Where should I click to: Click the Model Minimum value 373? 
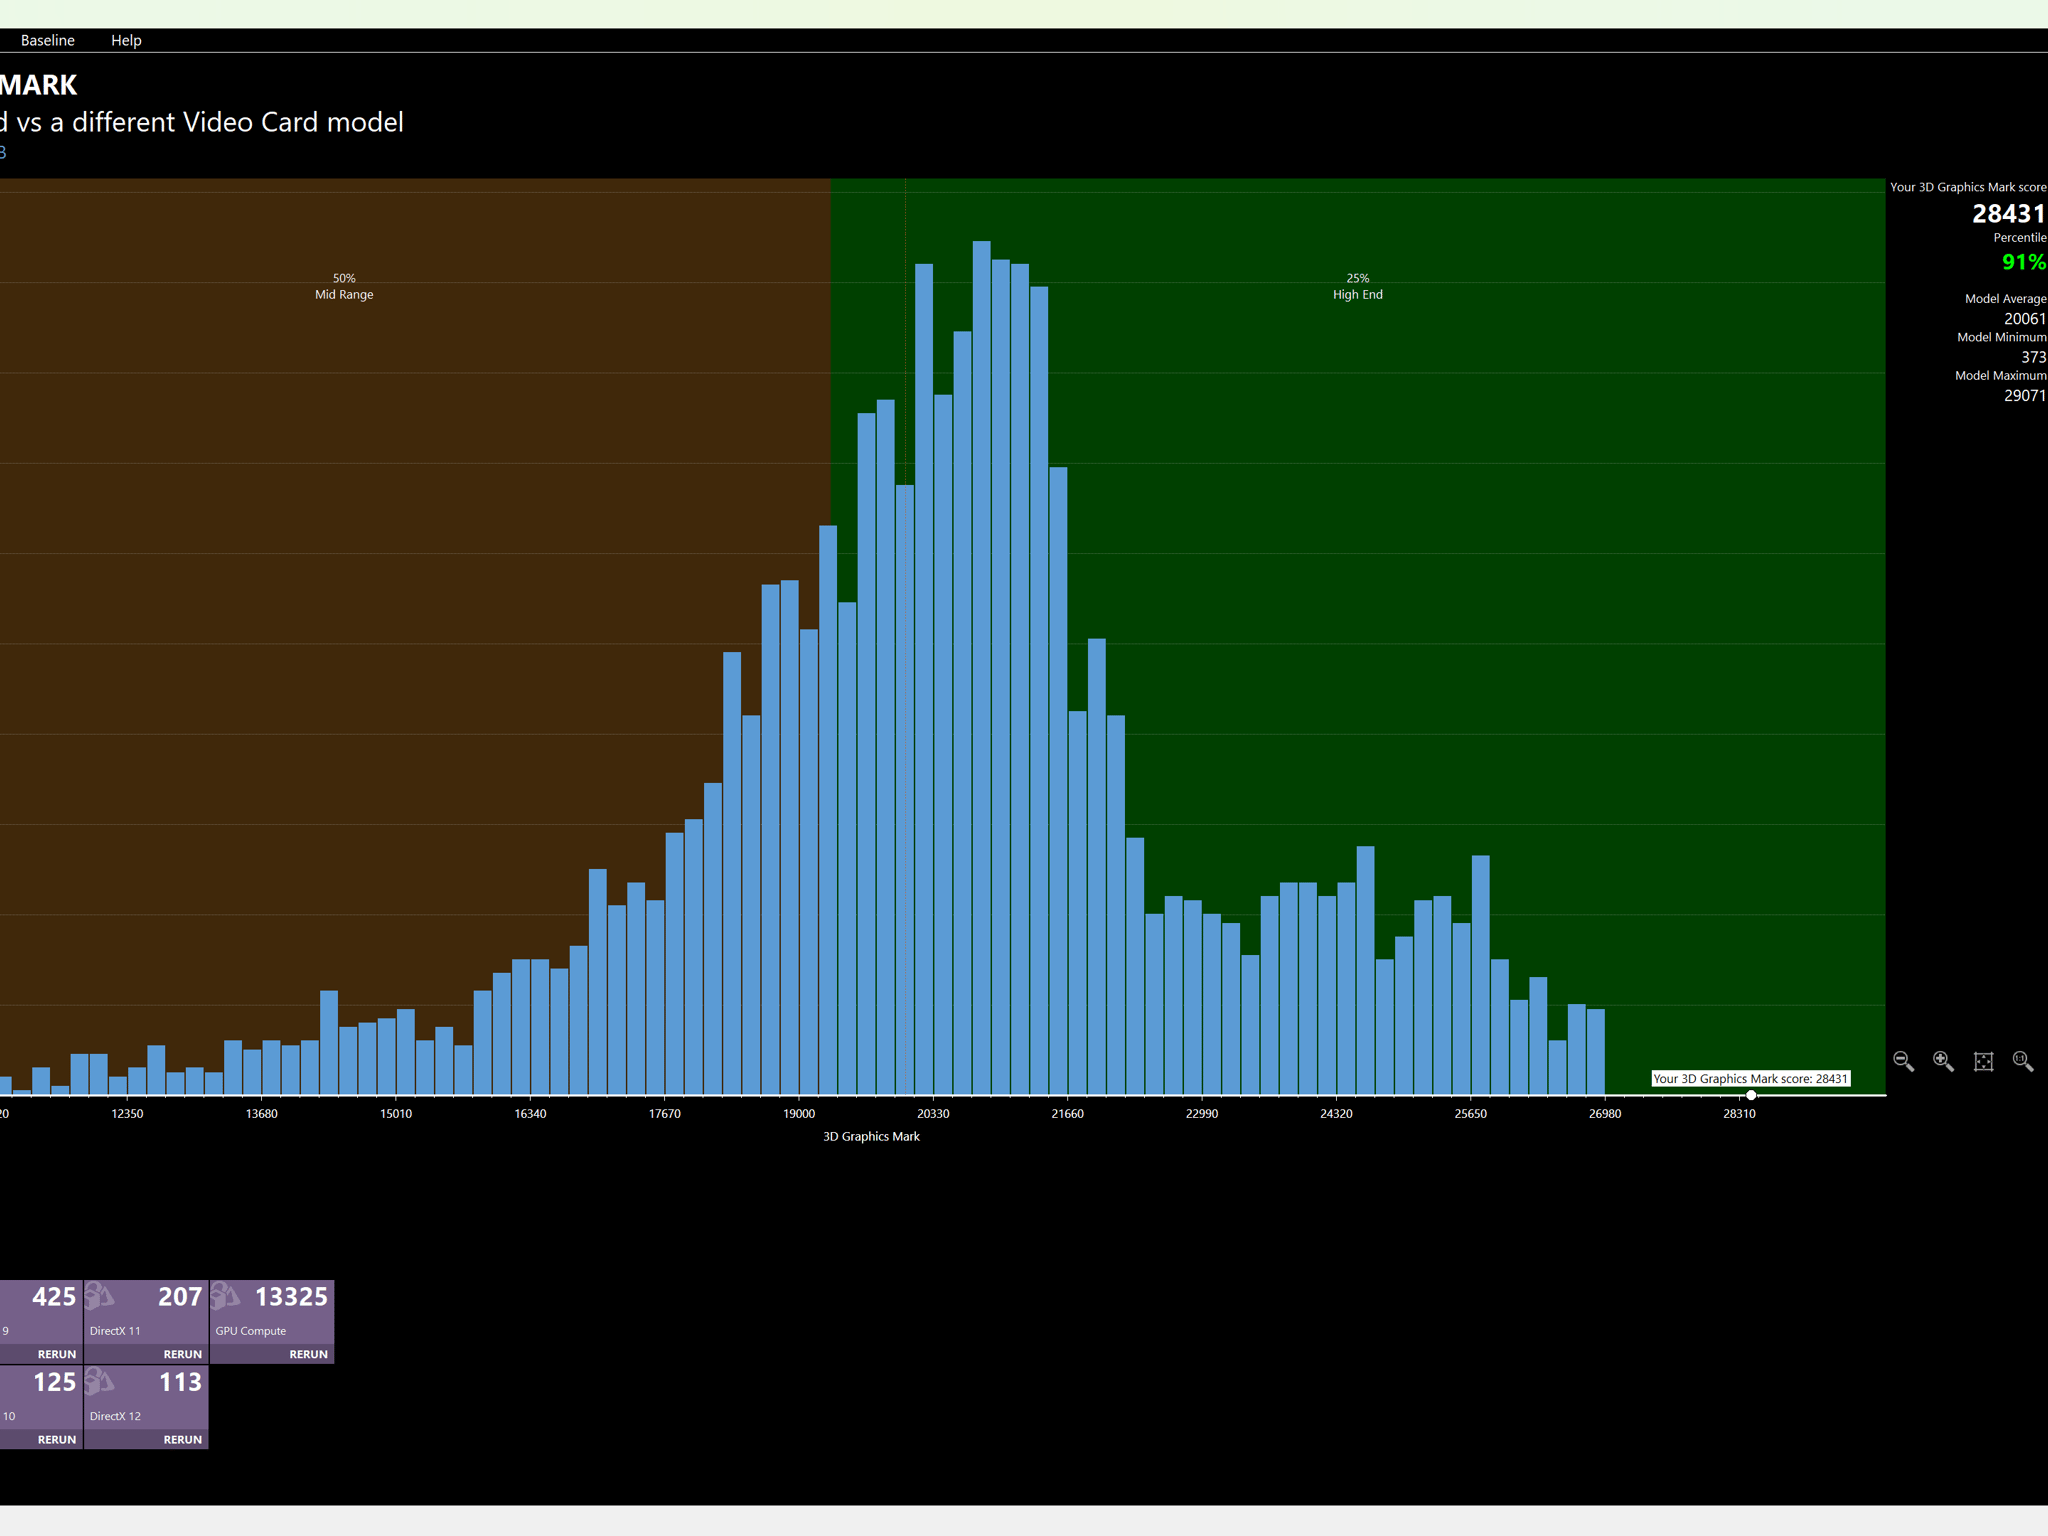tap(2034, 357)
